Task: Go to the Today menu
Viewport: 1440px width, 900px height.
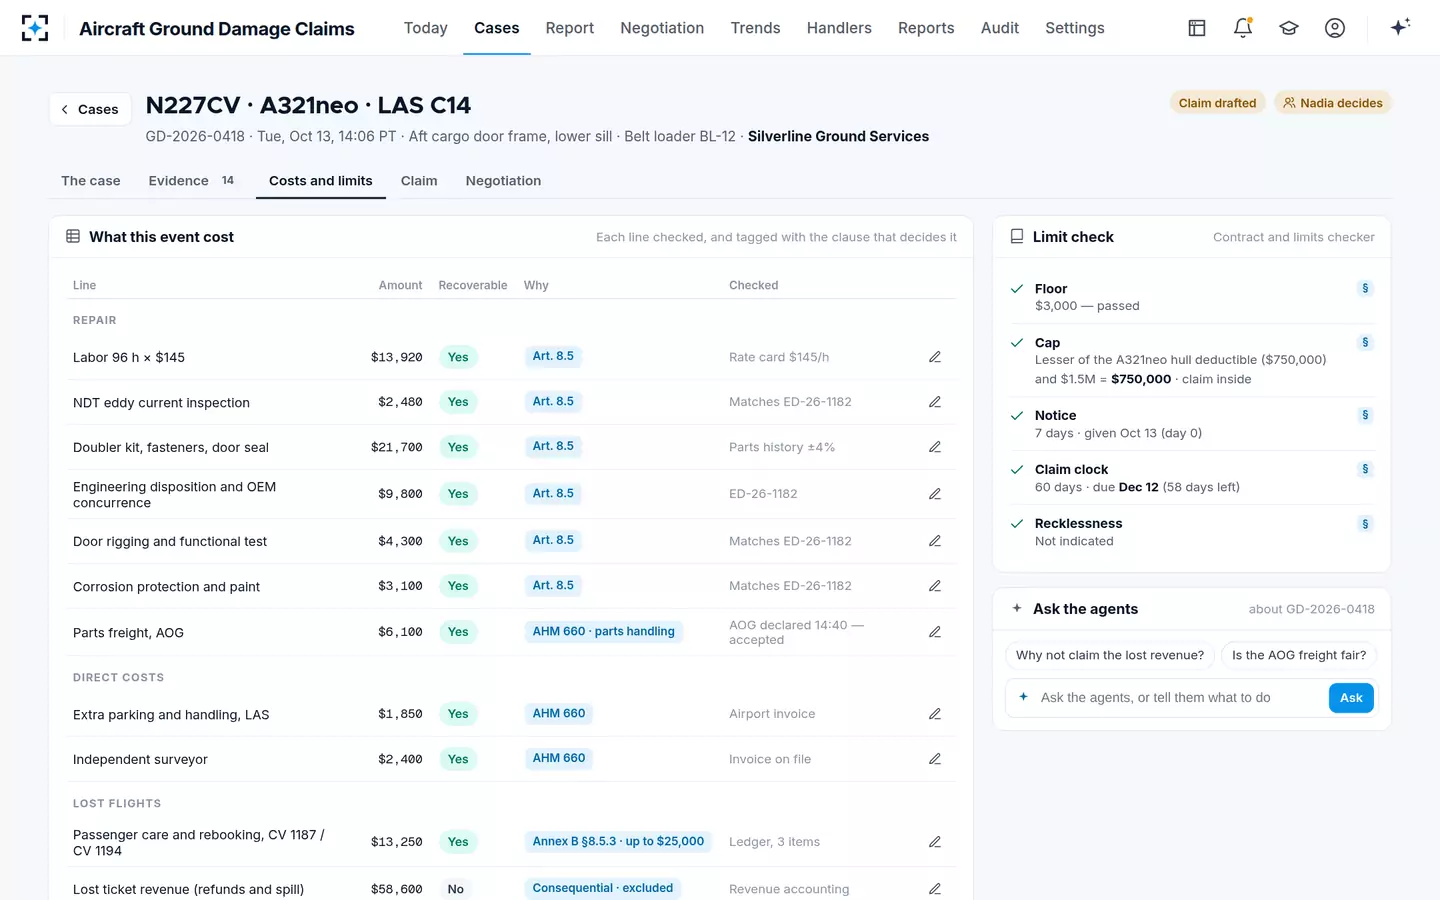Action: 426,28
